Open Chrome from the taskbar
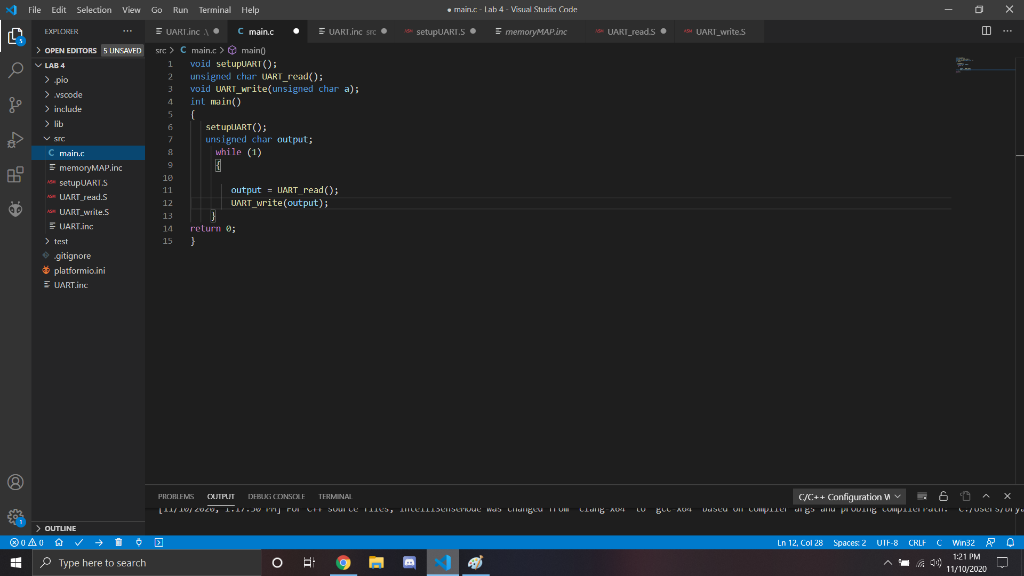The image size is (1024, 576). click(x=343, y=562)
